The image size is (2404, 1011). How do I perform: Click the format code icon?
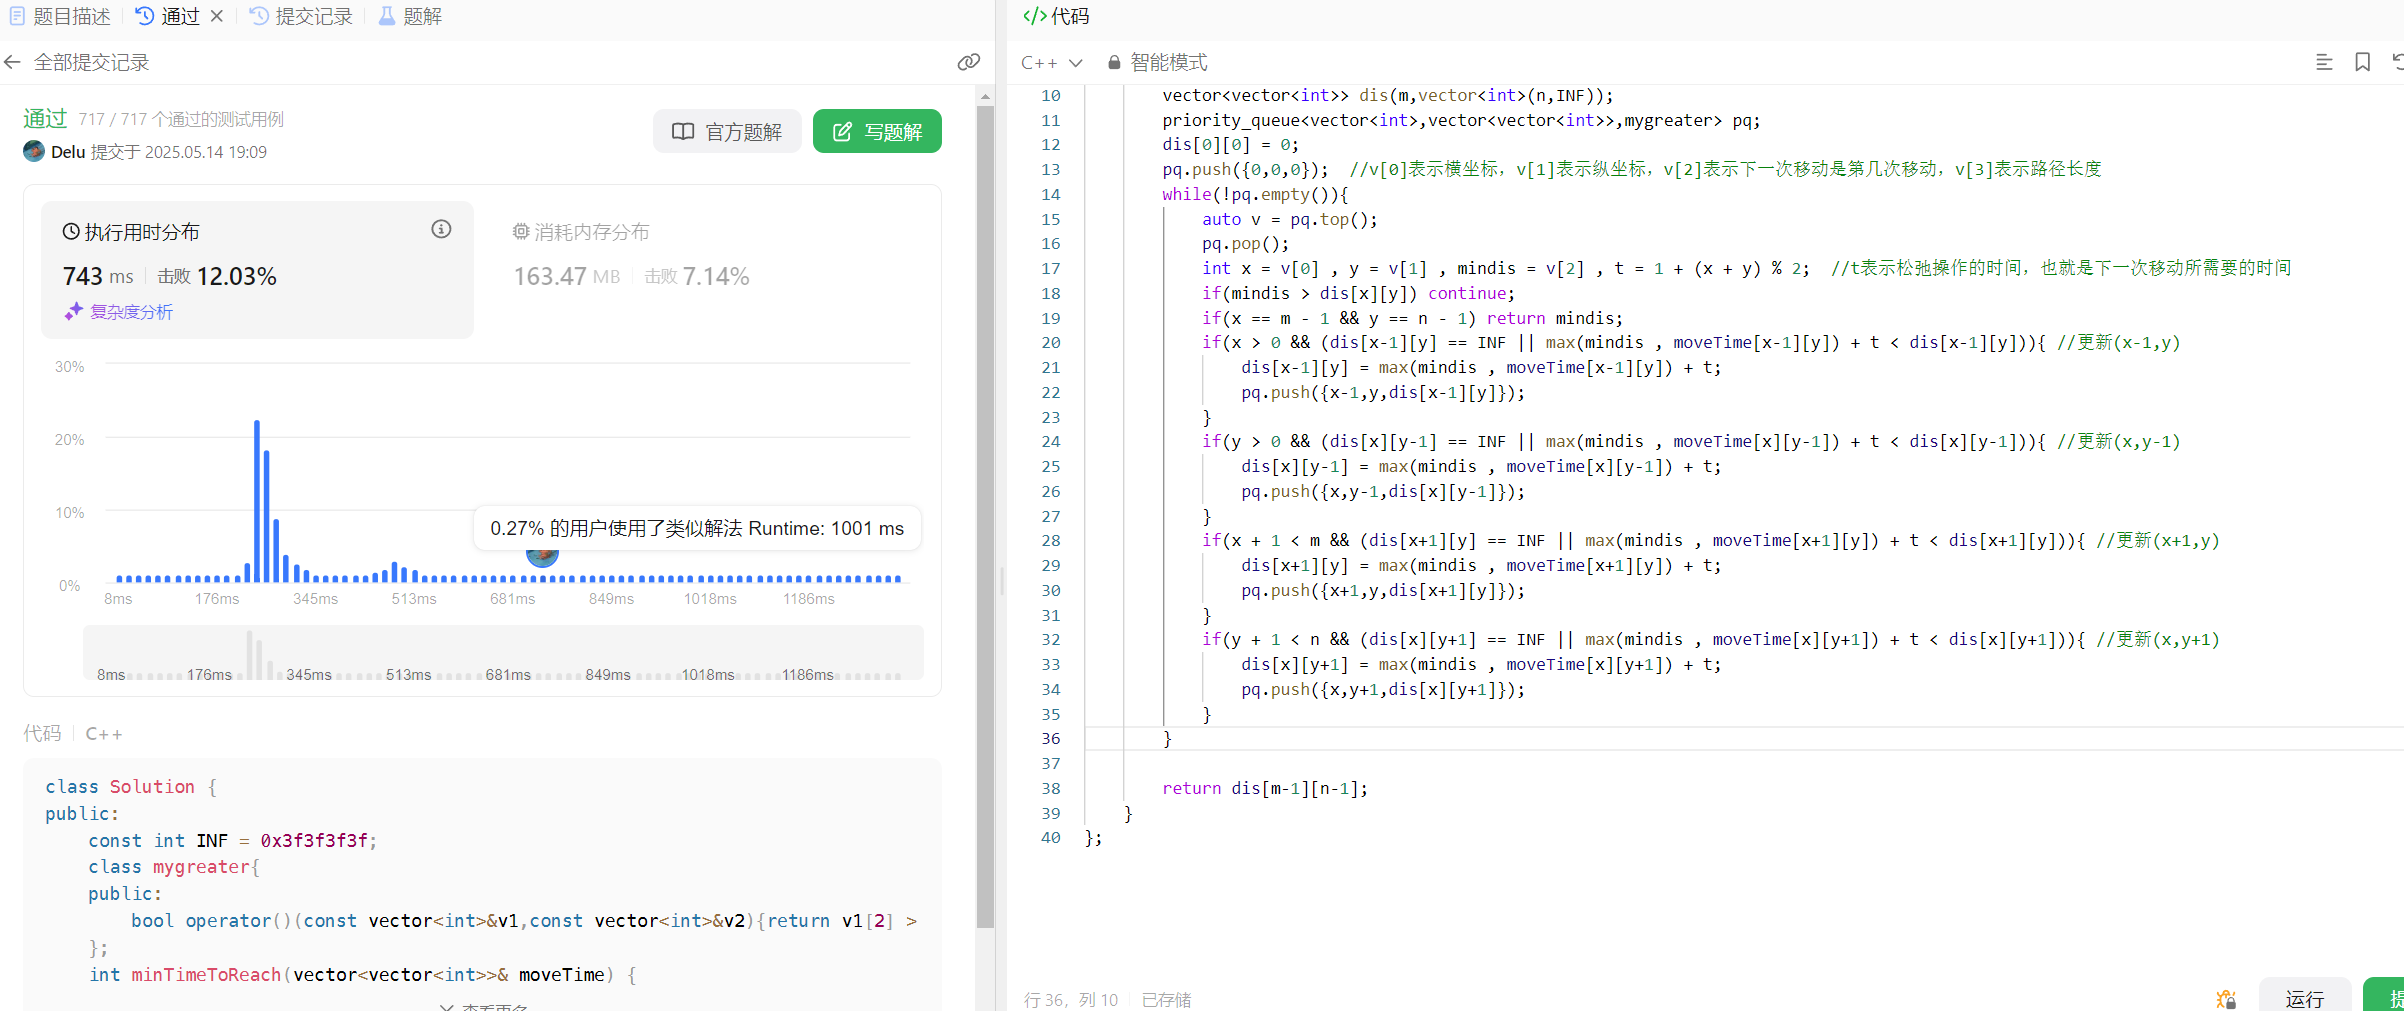(2324, 63)
